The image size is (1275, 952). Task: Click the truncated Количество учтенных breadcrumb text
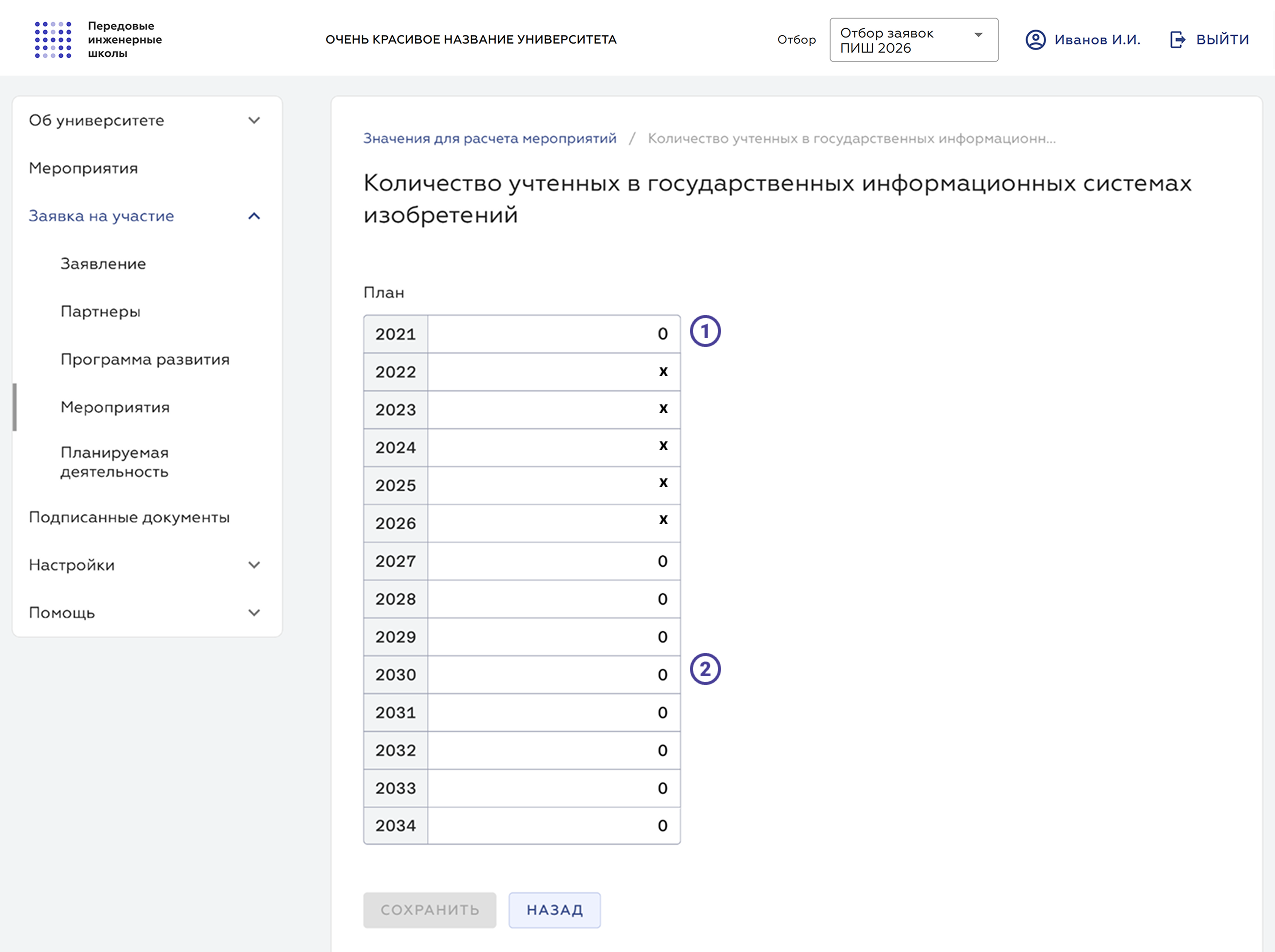[852, 138]
